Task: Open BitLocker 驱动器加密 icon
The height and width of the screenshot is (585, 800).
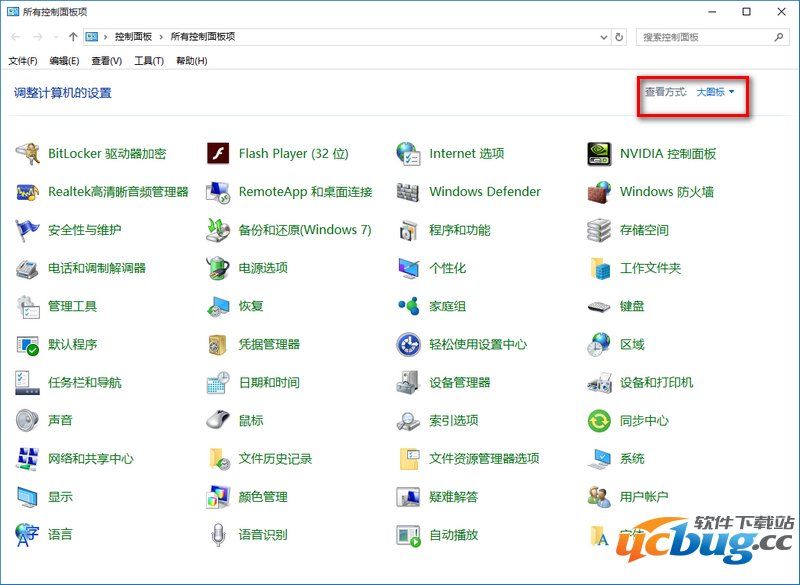Action: point(28,154)
